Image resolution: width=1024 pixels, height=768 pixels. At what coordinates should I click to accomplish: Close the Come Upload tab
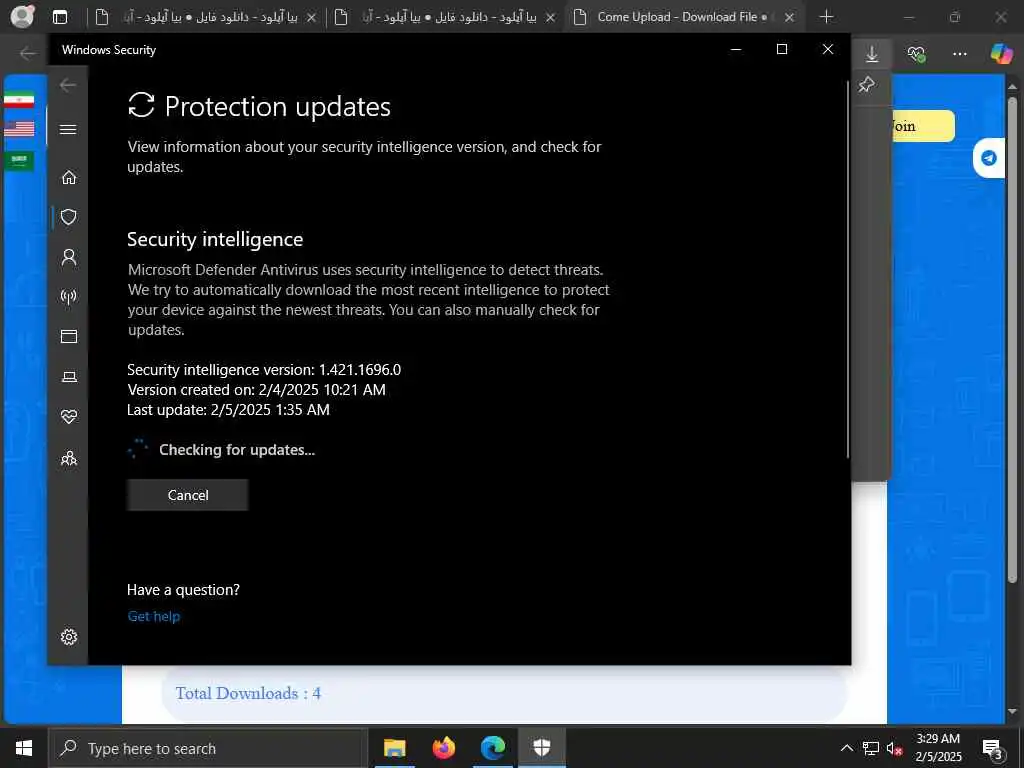[x=789, y=18]
